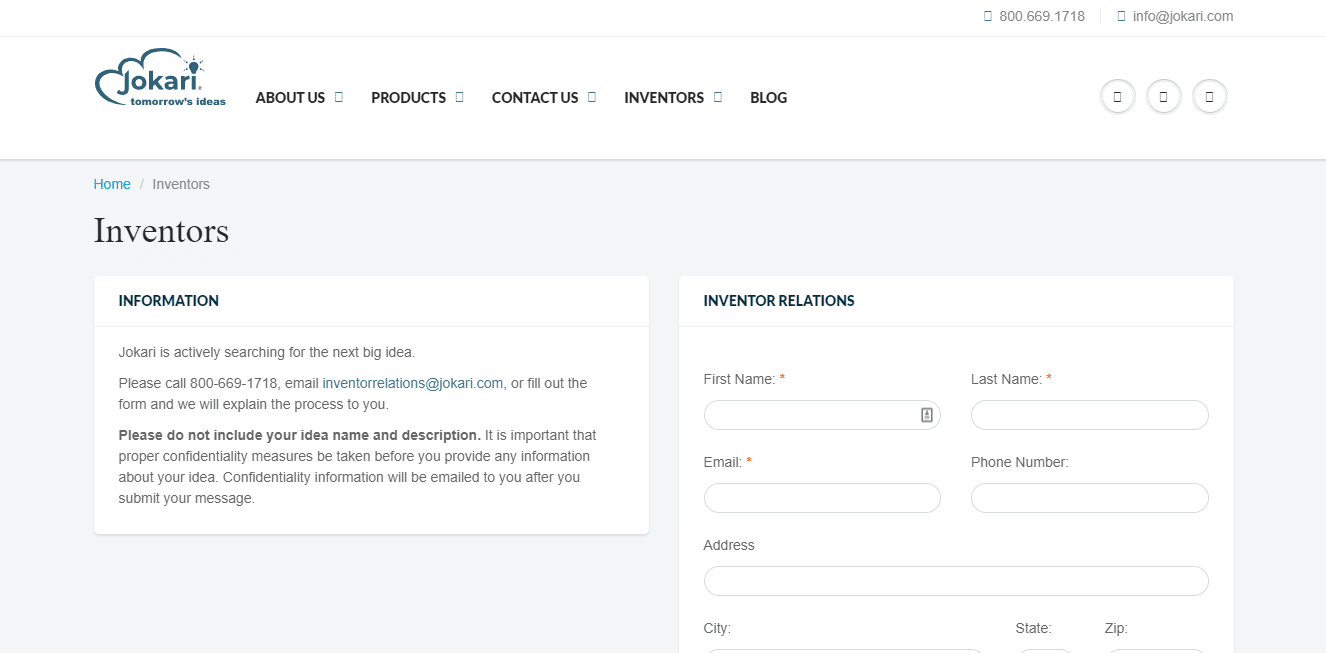Go to the Blog page
The image size is (1326, 653).
click(768, 98)
